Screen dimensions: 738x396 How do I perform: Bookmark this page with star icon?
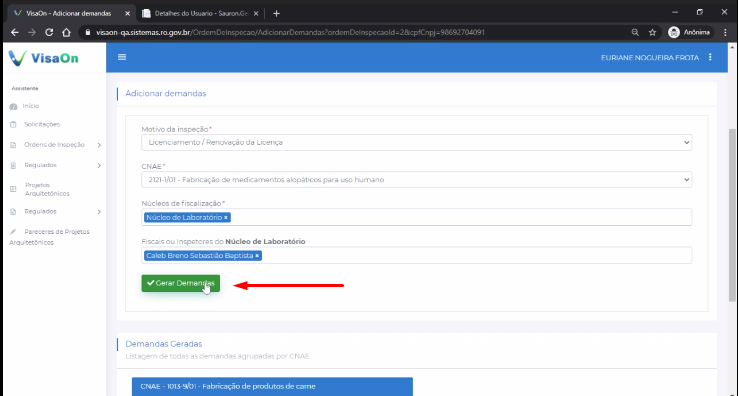[x=652, y=32]
